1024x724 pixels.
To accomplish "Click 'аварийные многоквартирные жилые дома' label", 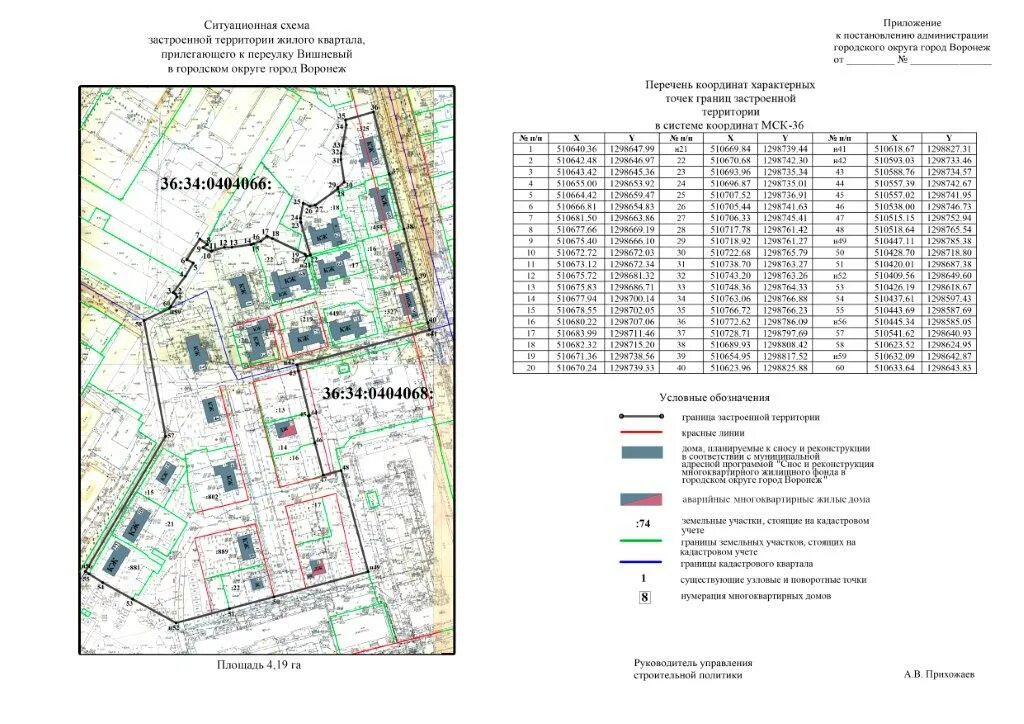I will pyautogui.click(x=776, y=499).
